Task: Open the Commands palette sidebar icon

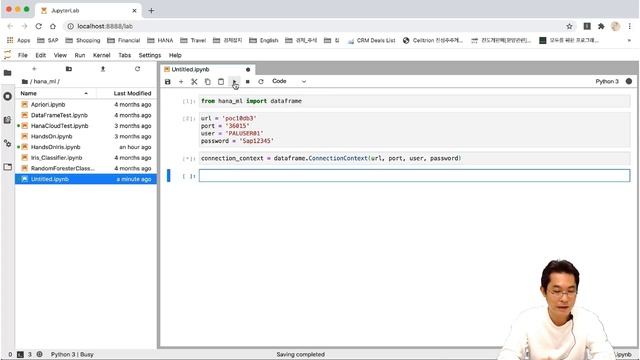Action: (7, 120)
